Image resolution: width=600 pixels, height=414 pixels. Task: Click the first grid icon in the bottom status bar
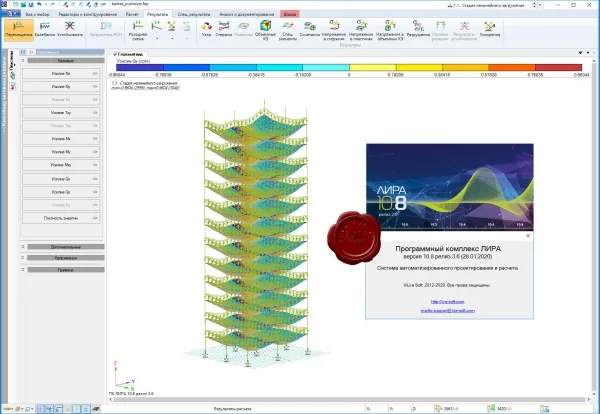(41, 409)
